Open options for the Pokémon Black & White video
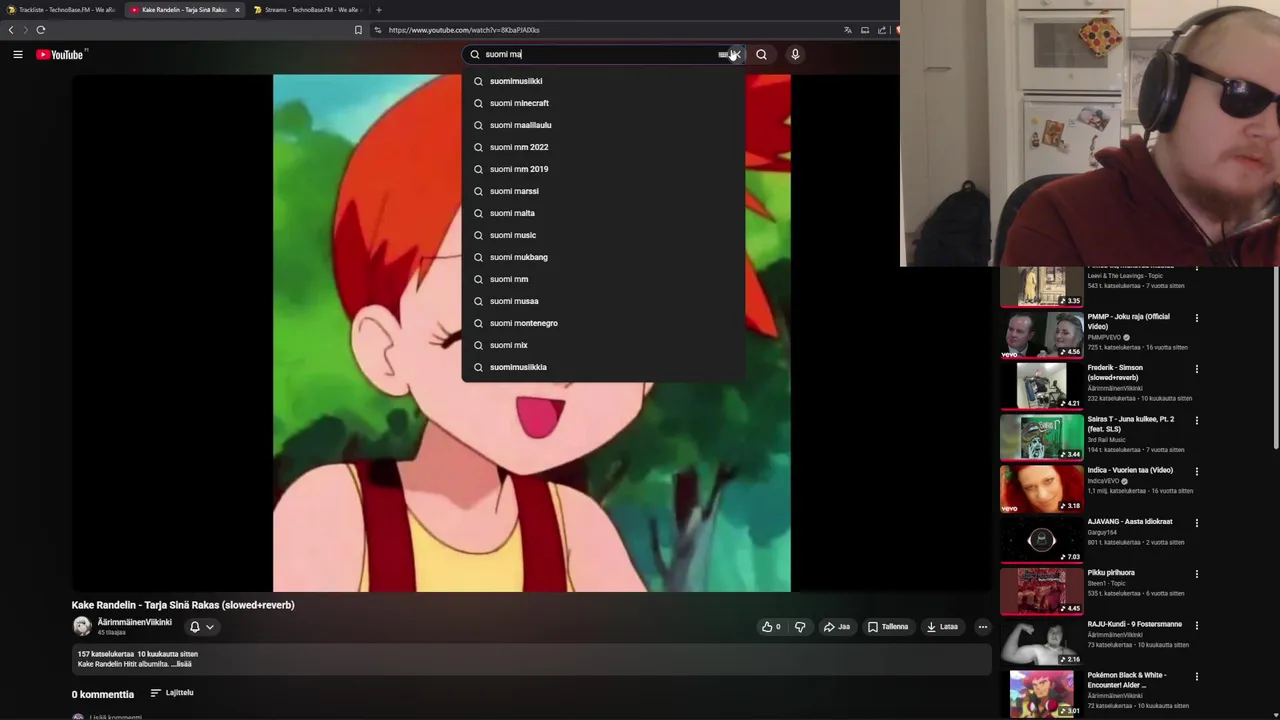This screenshot has height=720, width=1280. [x=1196, y=677]
